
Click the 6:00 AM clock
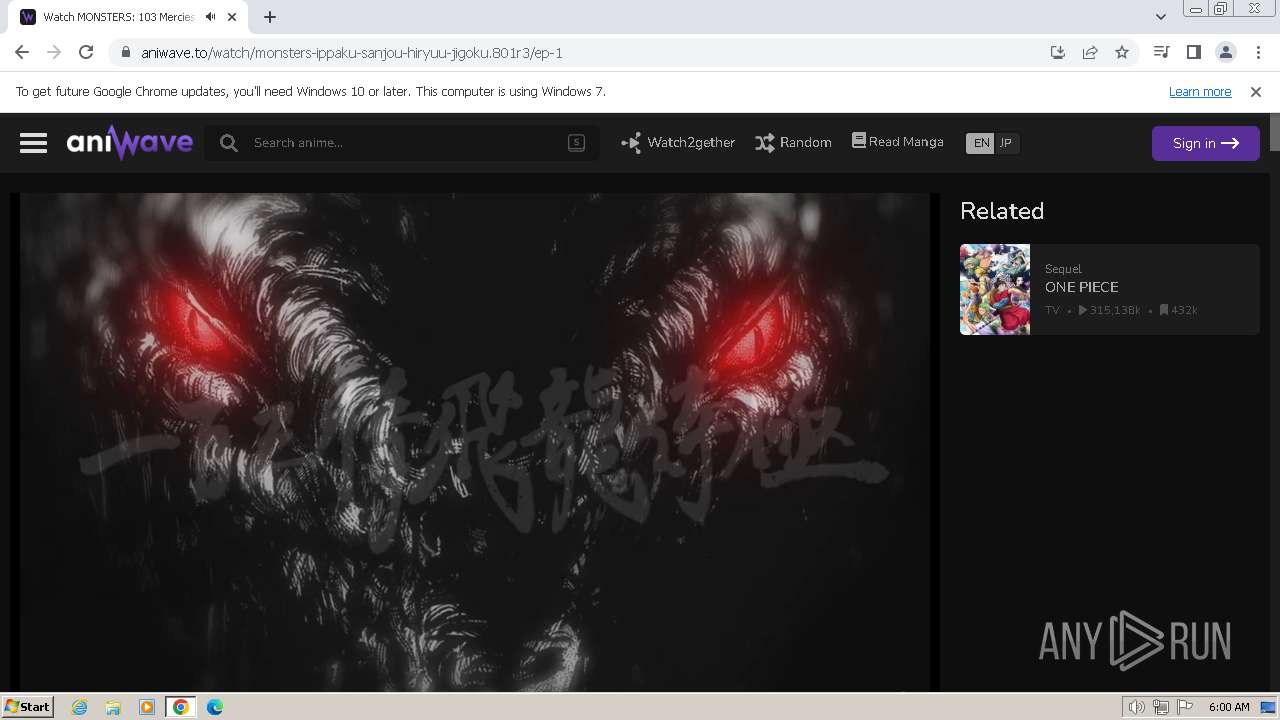coord(1229,707)
